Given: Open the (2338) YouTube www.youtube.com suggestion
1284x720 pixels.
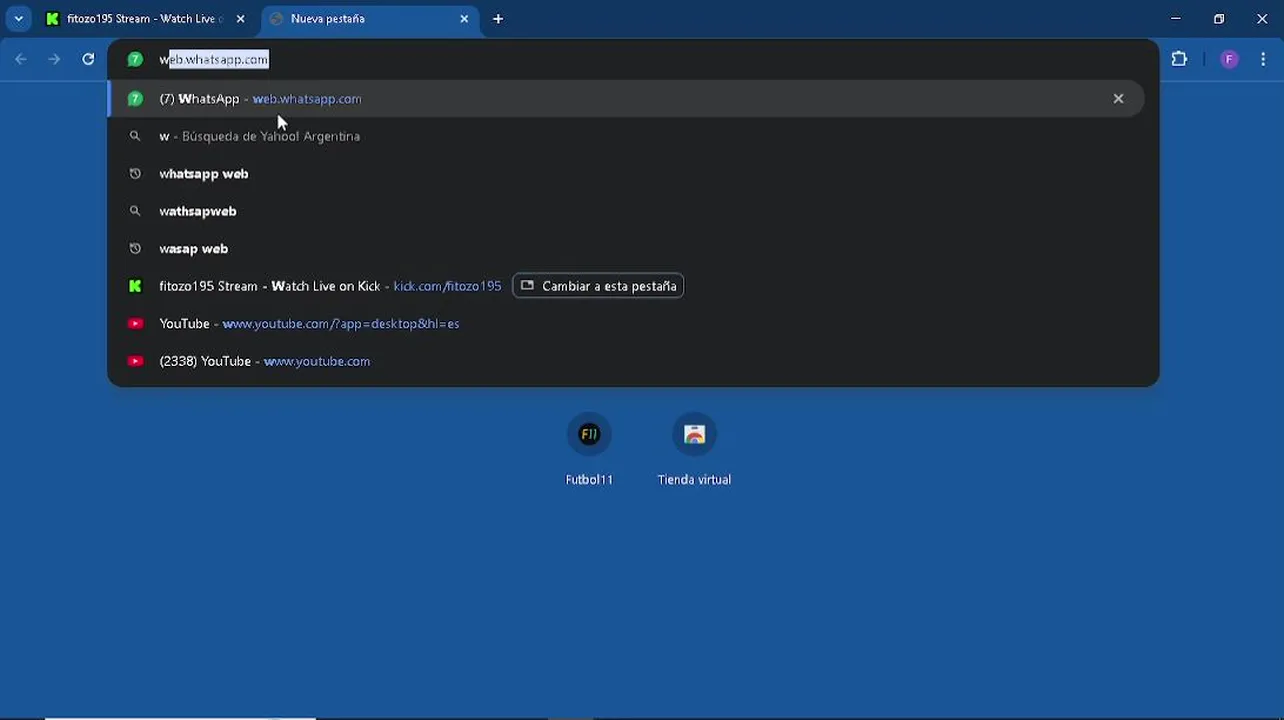Looking at the screenshot, I should click(x=625, y=361).
